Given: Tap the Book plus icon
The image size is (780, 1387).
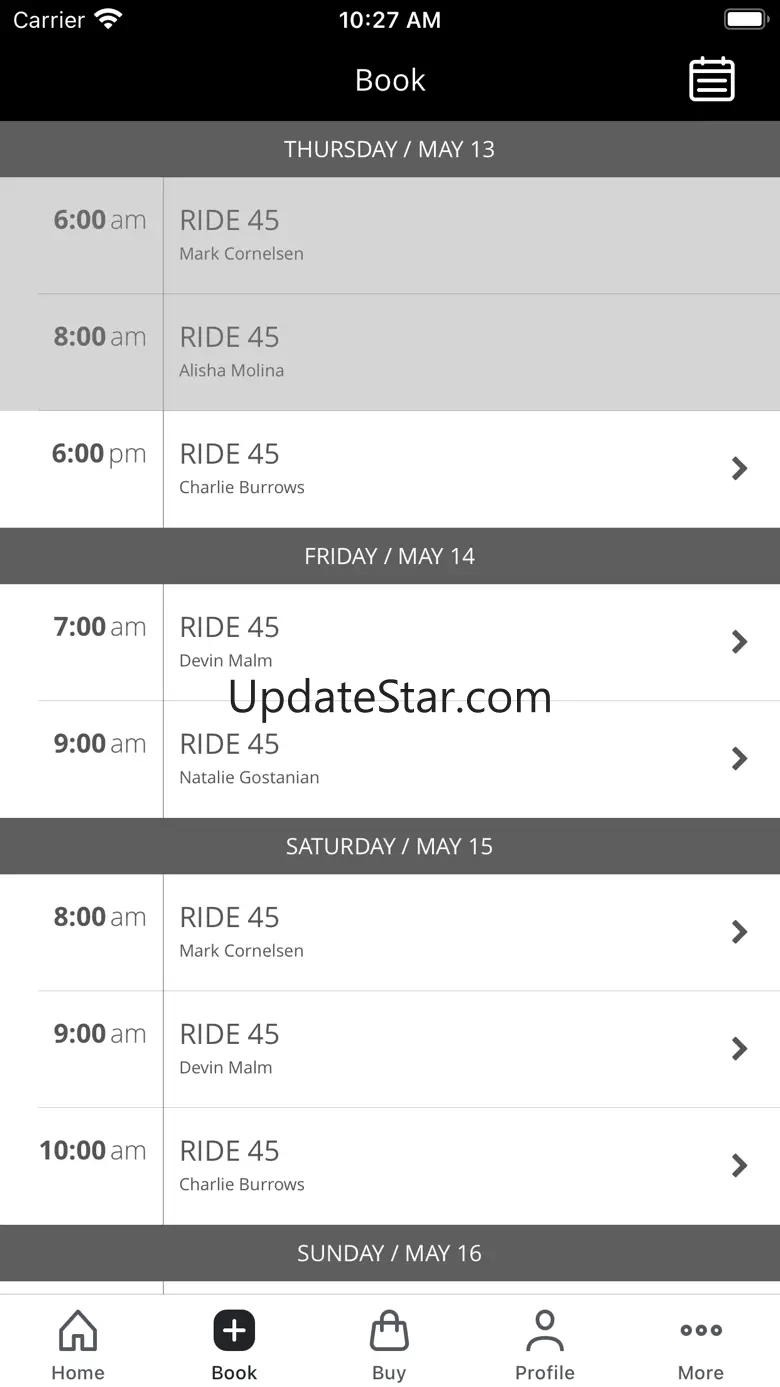Looking at the screenshot, I should [x=234, y=1331].
